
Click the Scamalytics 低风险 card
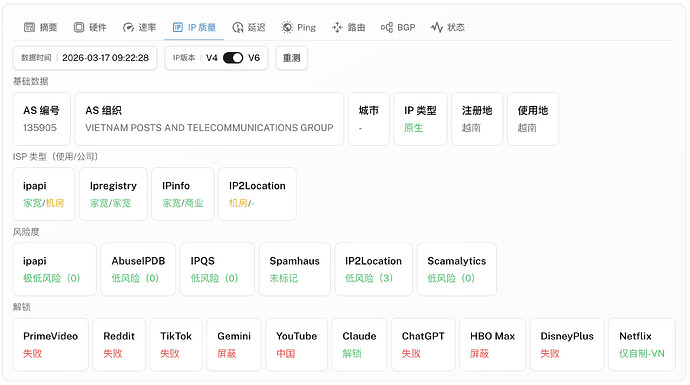click(x=457, y=269)
